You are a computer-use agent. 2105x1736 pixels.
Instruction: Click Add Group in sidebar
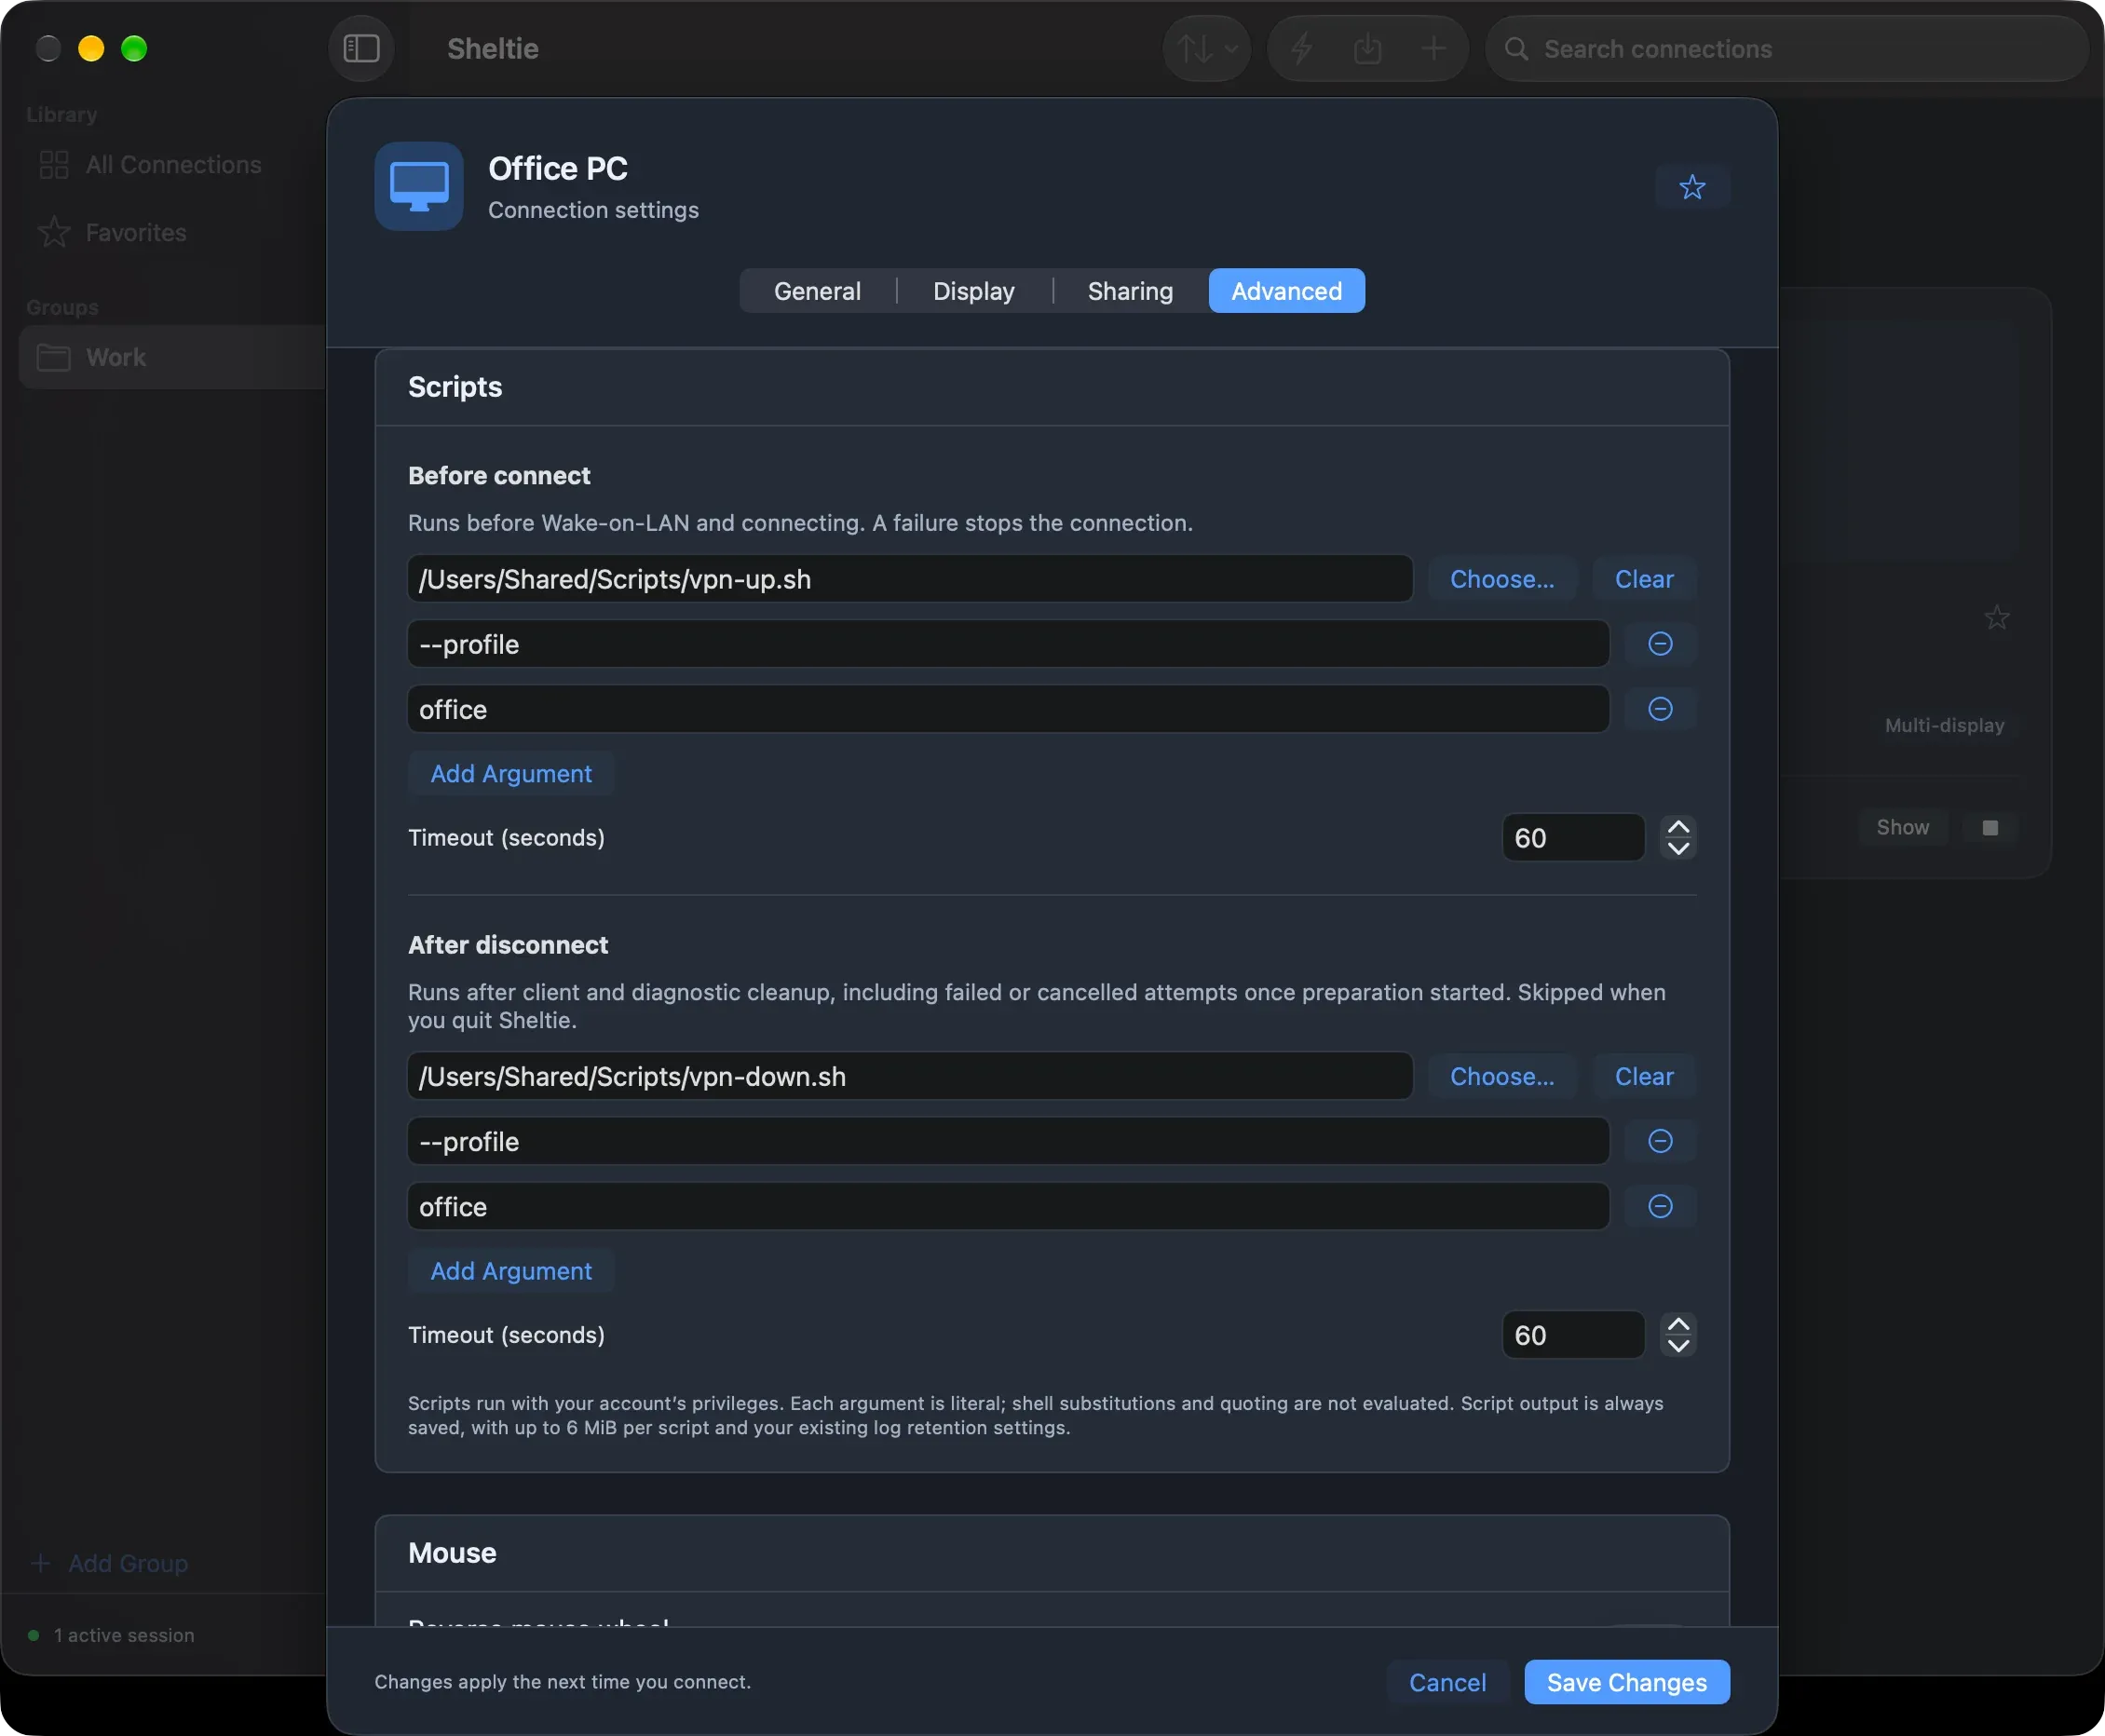(127, 1563)
